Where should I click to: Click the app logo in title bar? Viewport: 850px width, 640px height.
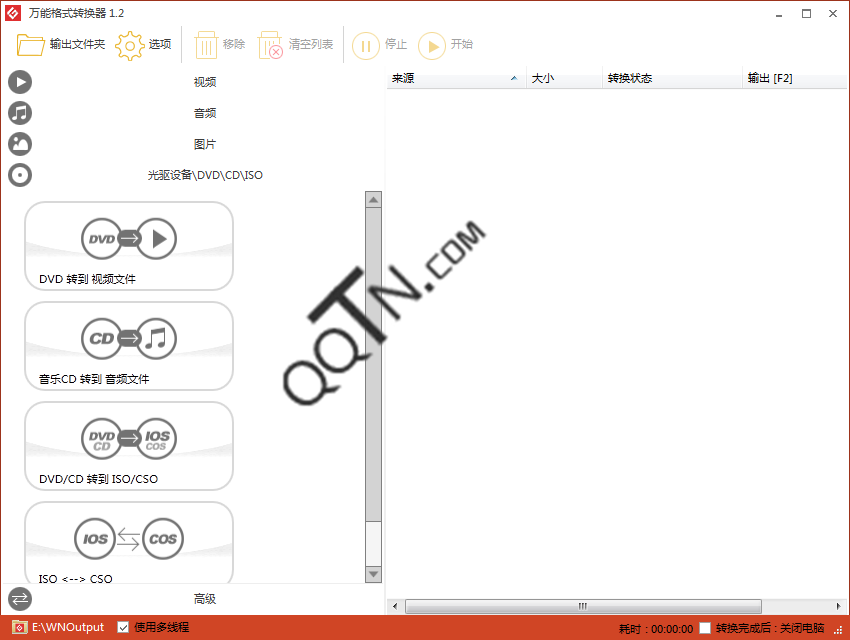13,12
